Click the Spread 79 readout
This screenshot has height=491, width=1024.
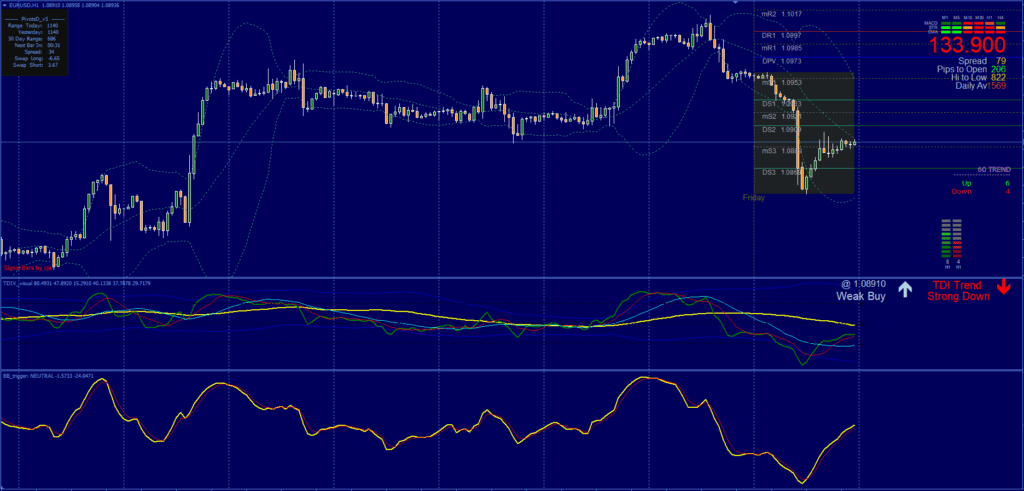pyautogui.click(x=982, y=61)
